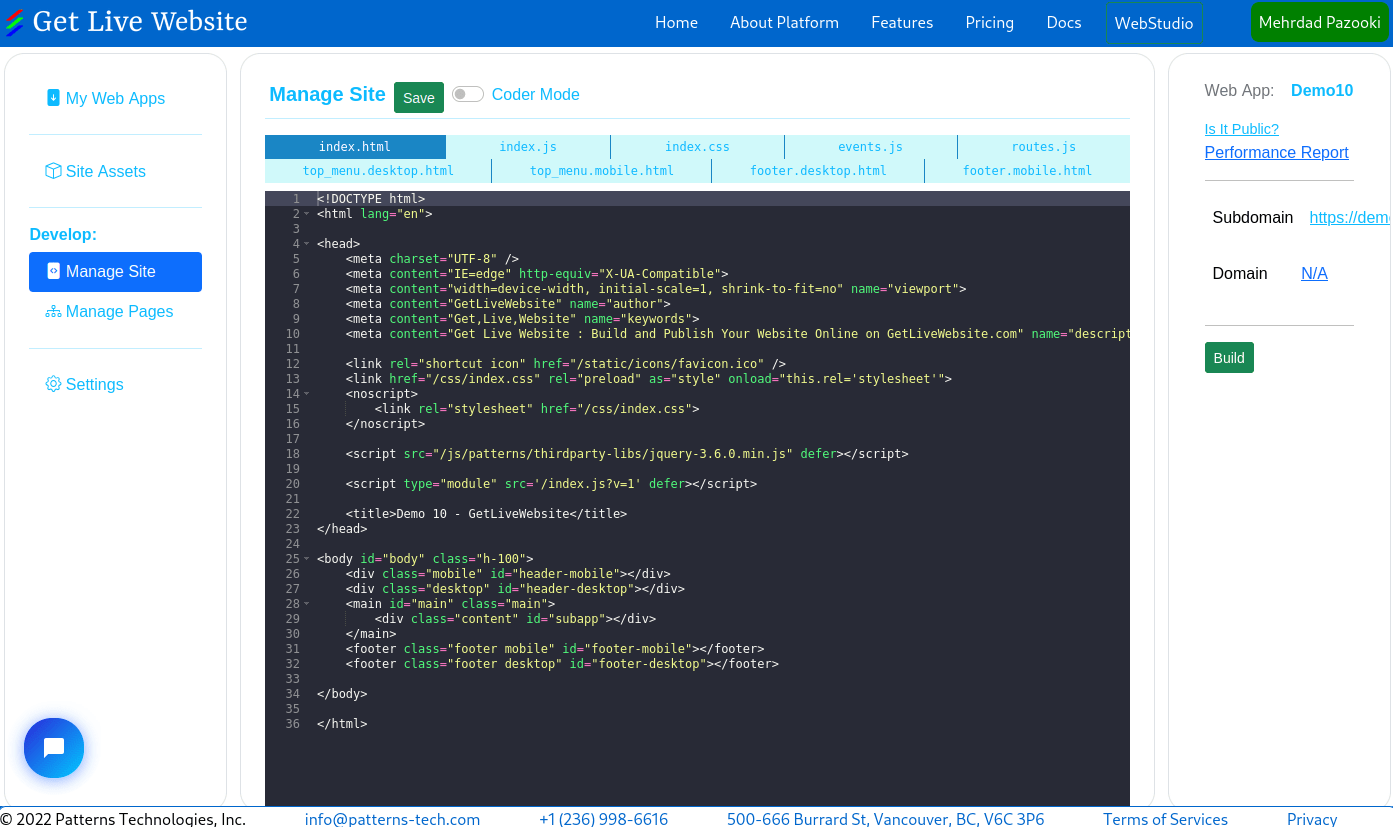1393x827 pixels.
Task: Open the index.css file tab
Action: [697, 147]
